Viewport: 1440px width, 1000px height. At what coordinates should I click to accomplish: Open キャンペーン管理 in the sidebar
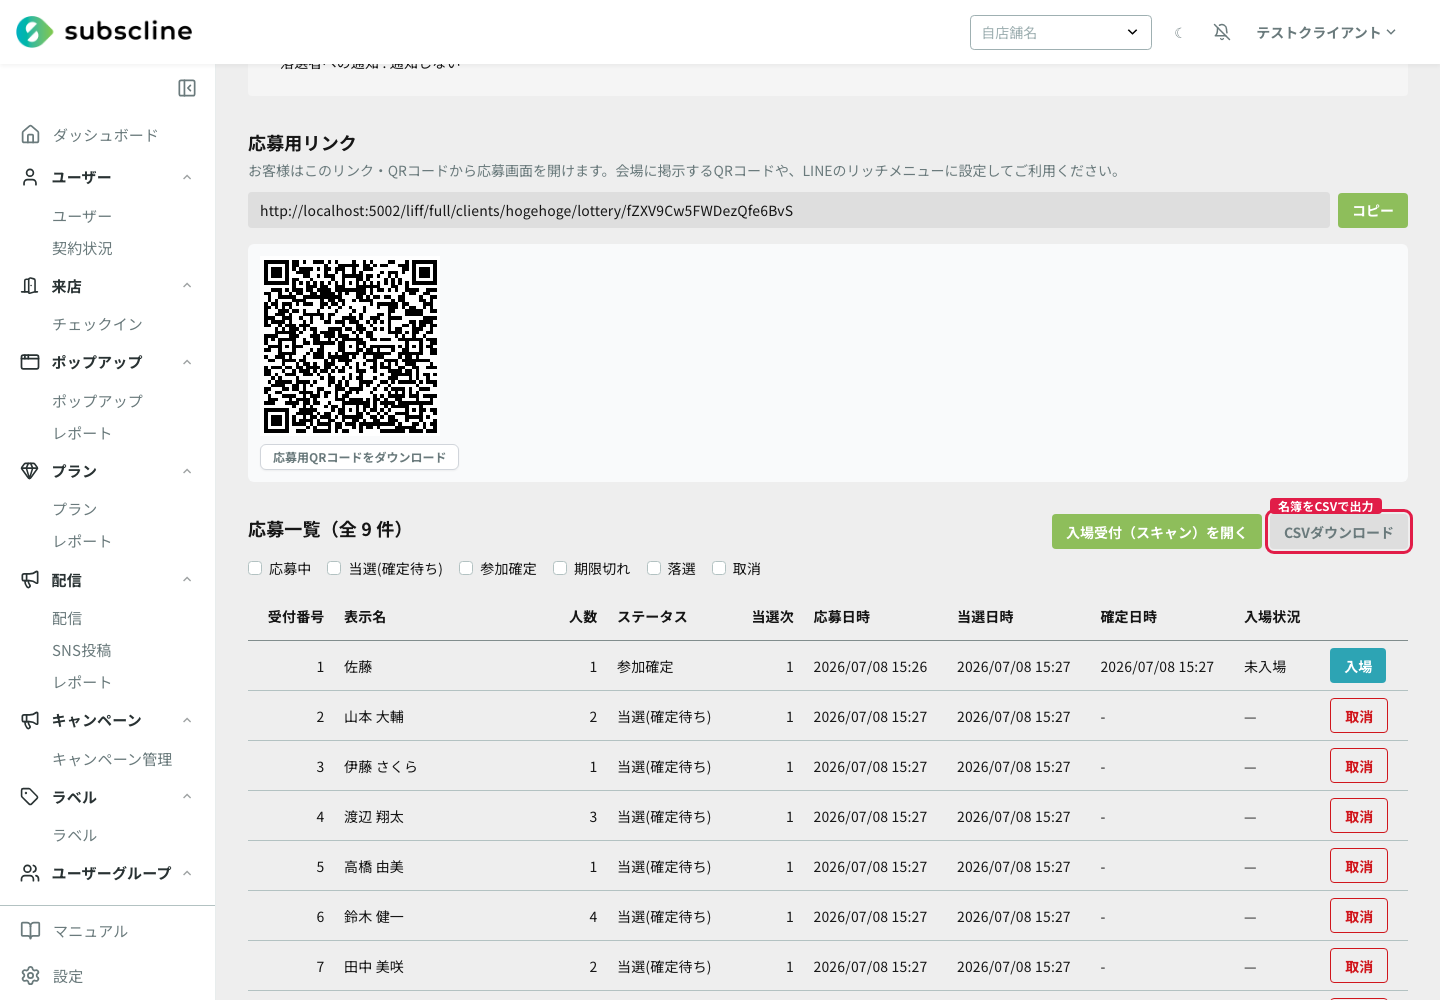click(x=112, y=759)
